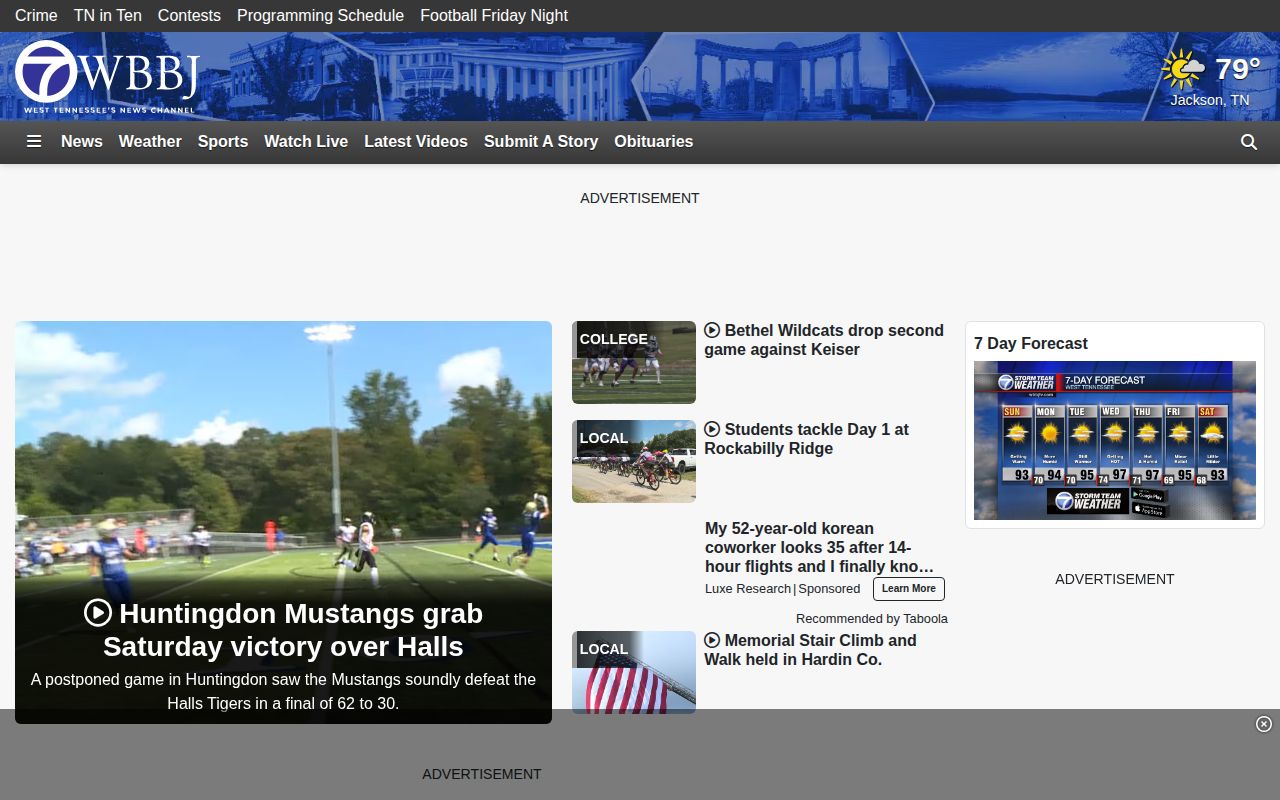Screen dimensions: 1280x800
Task: Click the 79° temperature reading
Action: click(1238, 69)
